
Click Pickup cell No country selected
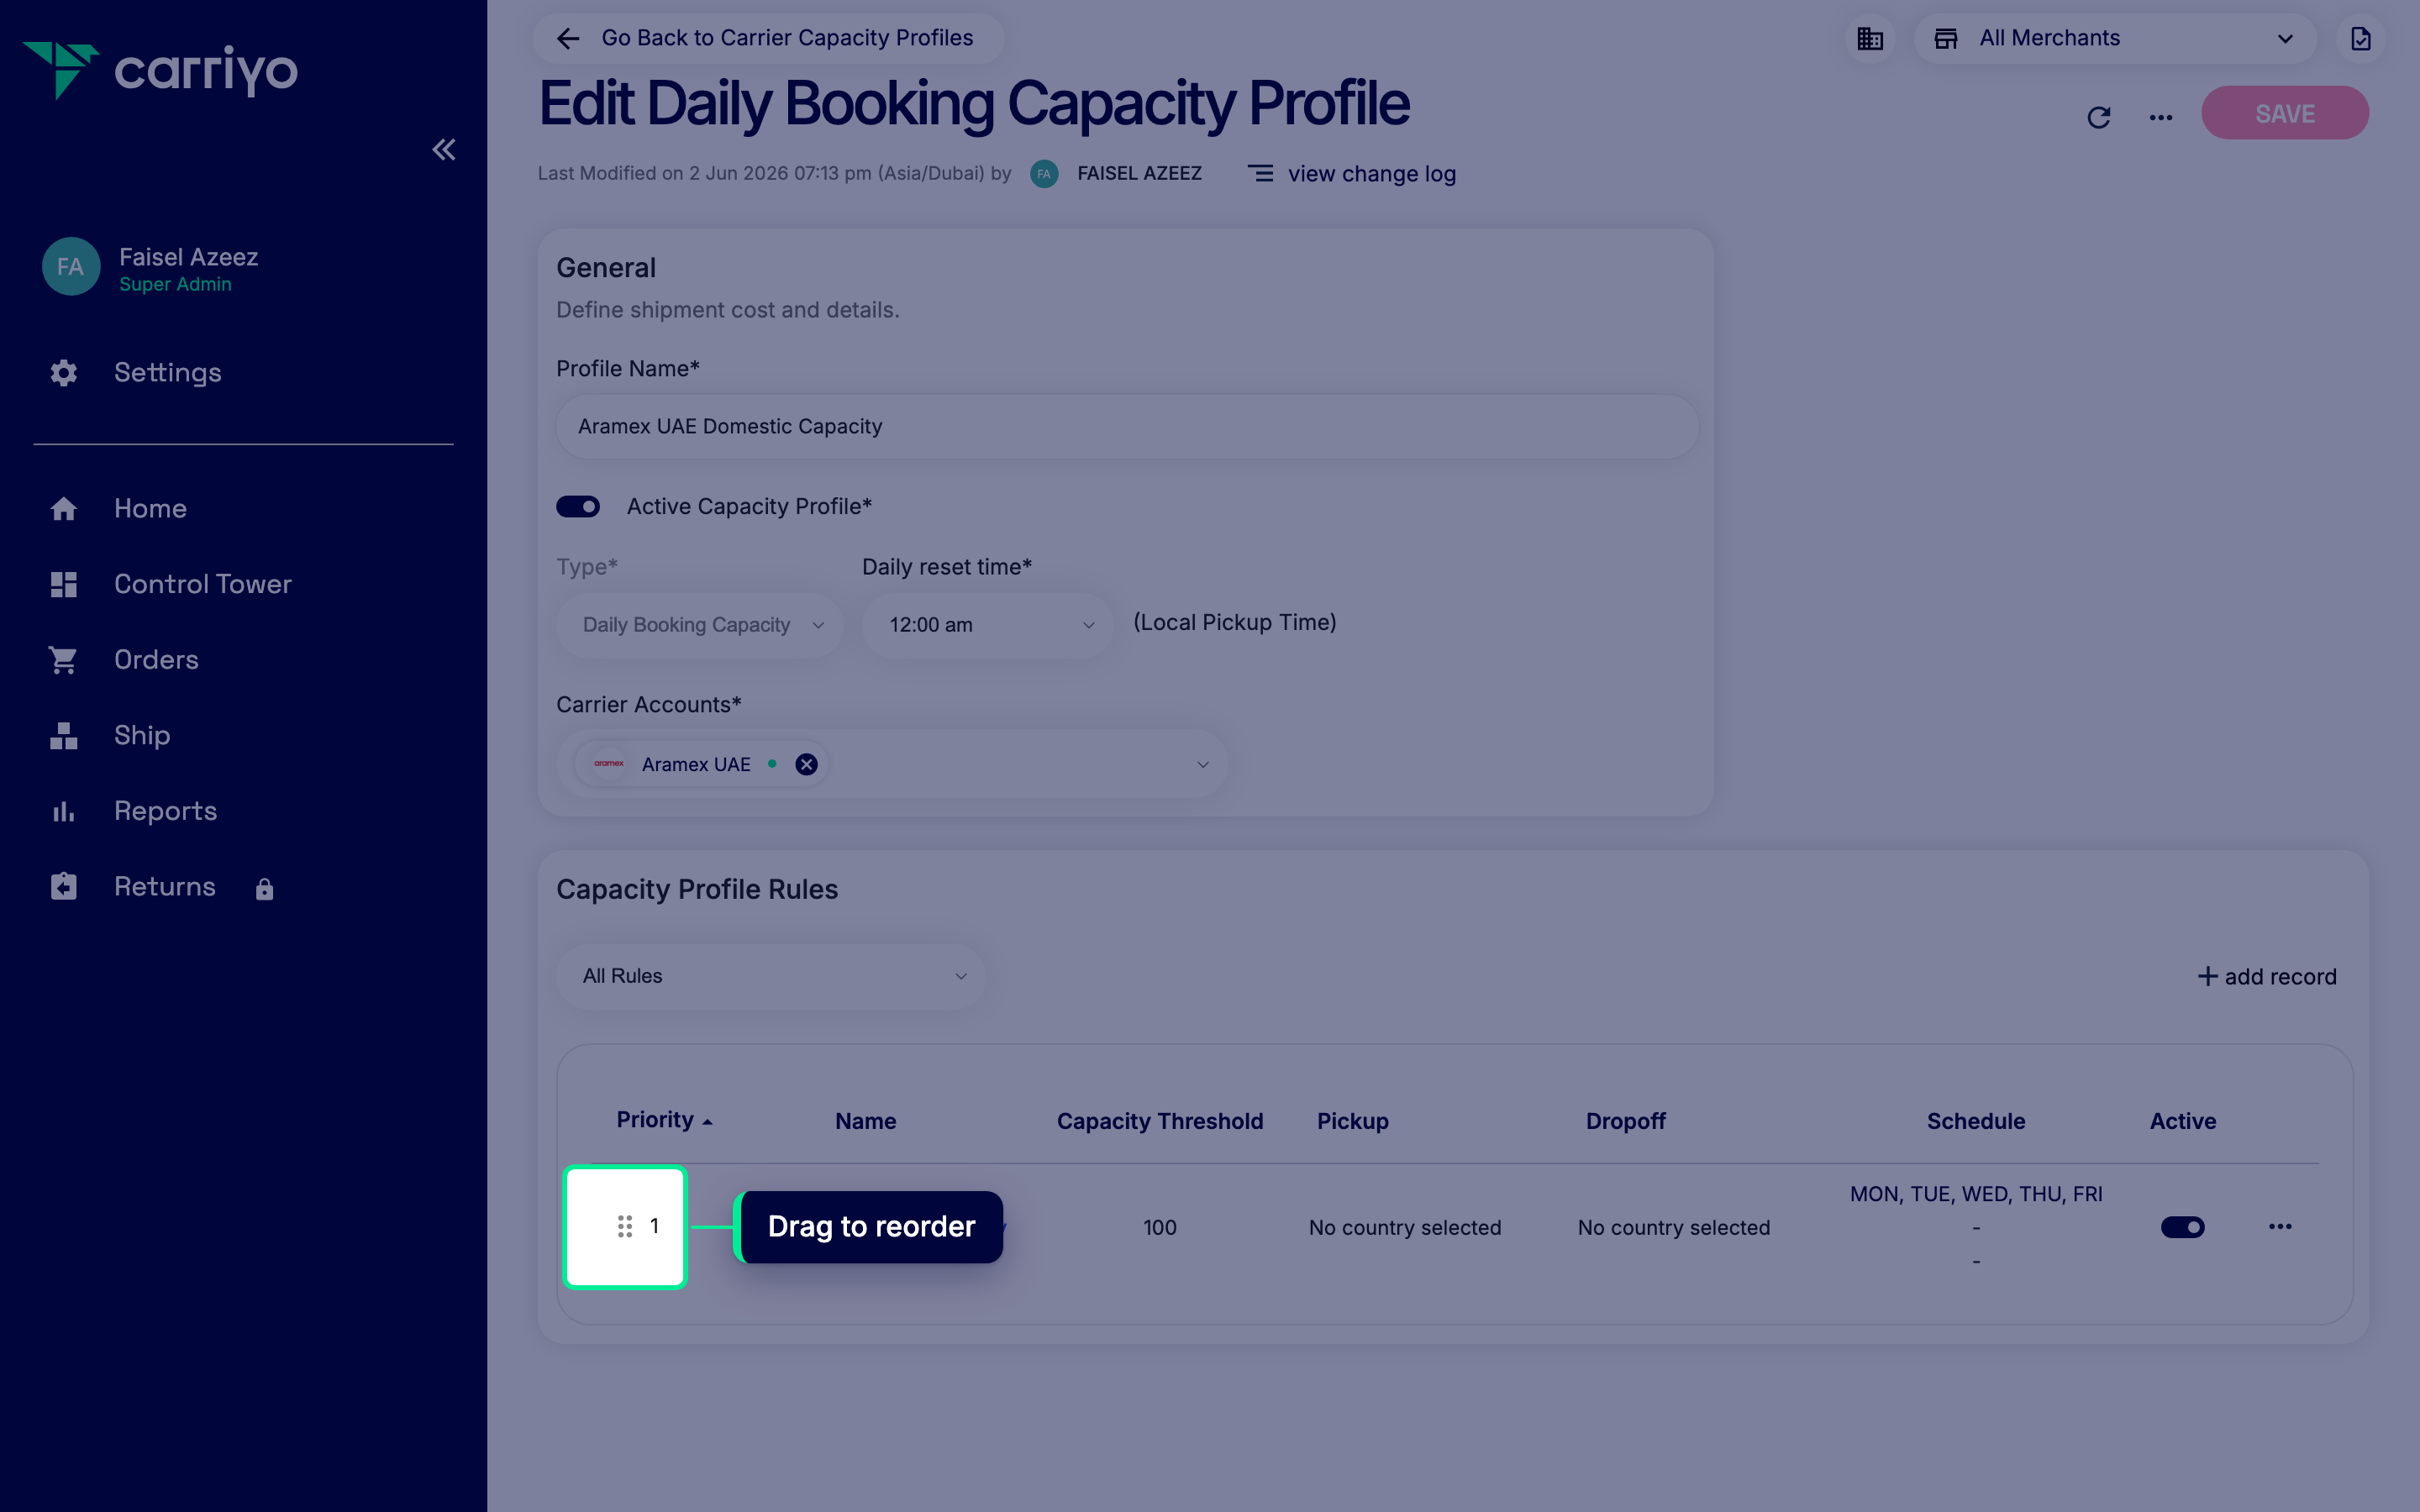coord(1404,1227)
